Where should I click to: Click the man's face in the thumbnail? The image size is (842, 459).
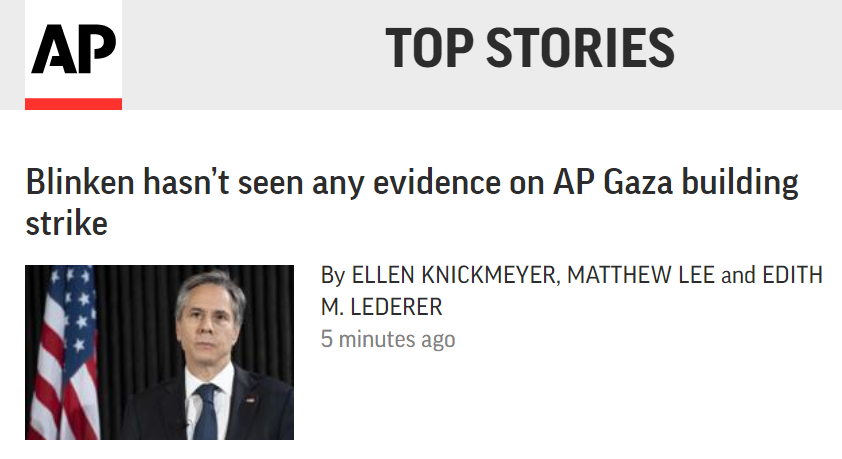coord(210,320)
